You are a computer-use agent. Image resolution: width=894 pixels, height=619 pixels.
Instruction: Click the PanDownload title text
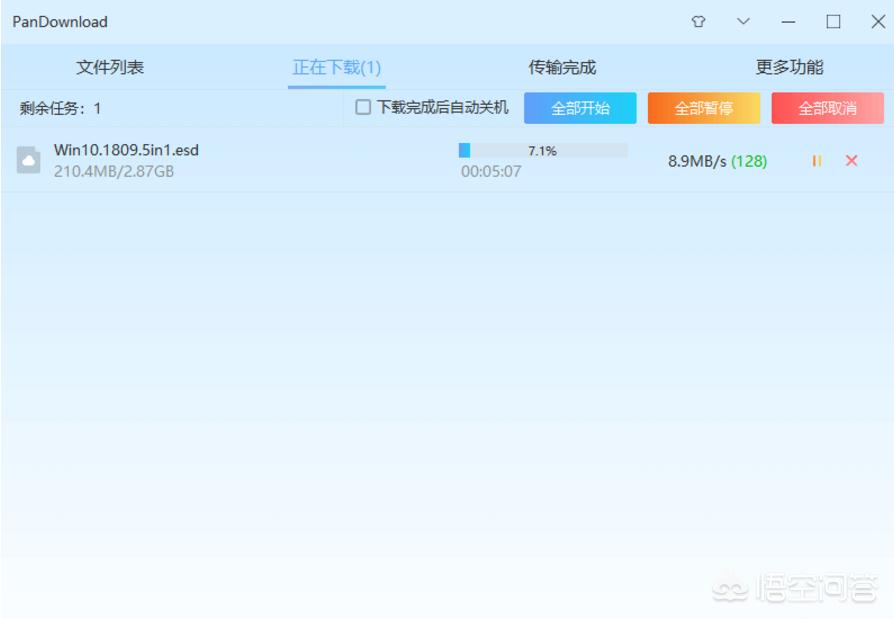point(60,22)
